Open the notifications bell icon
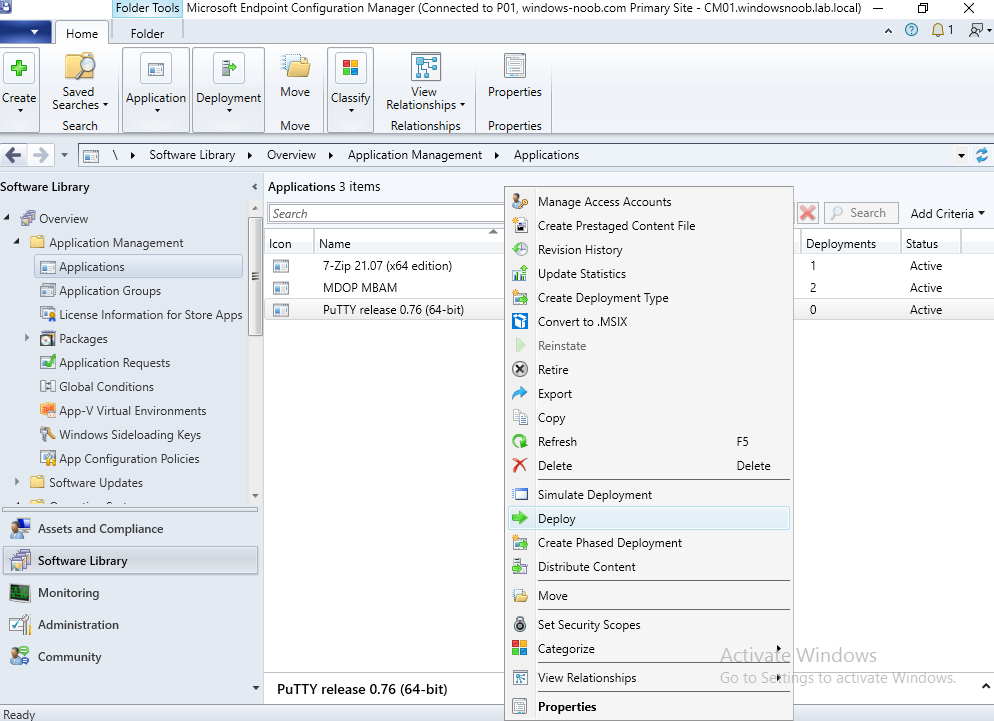The image size is (994, 721). pyautogui.click(x=938, y=30)
